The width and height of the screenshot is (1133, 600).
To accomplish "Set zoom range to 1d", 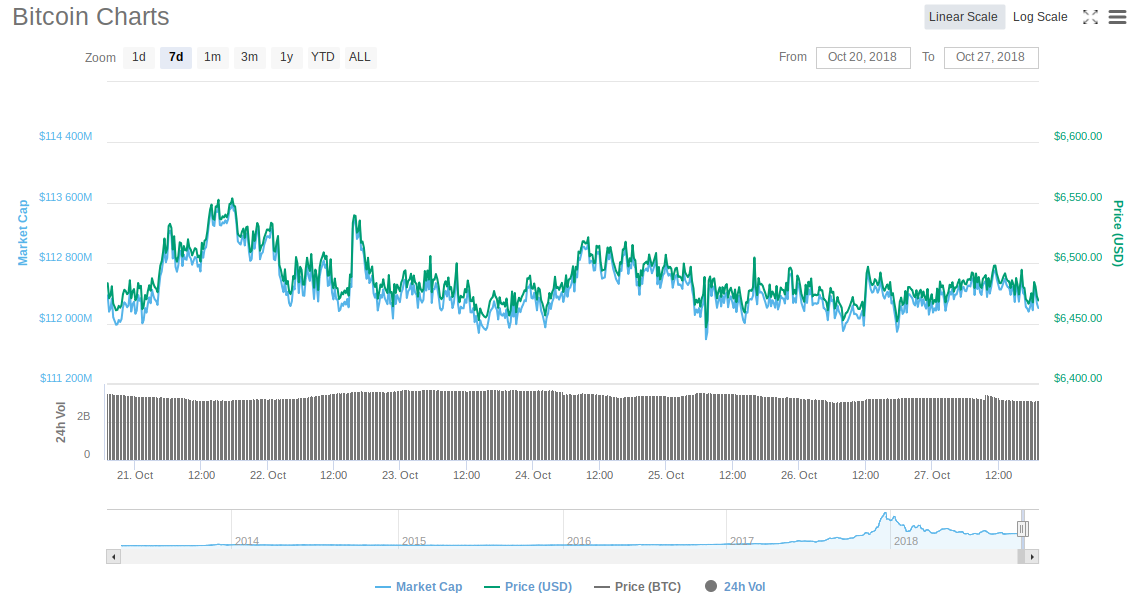I will click(x=139, y=57).
